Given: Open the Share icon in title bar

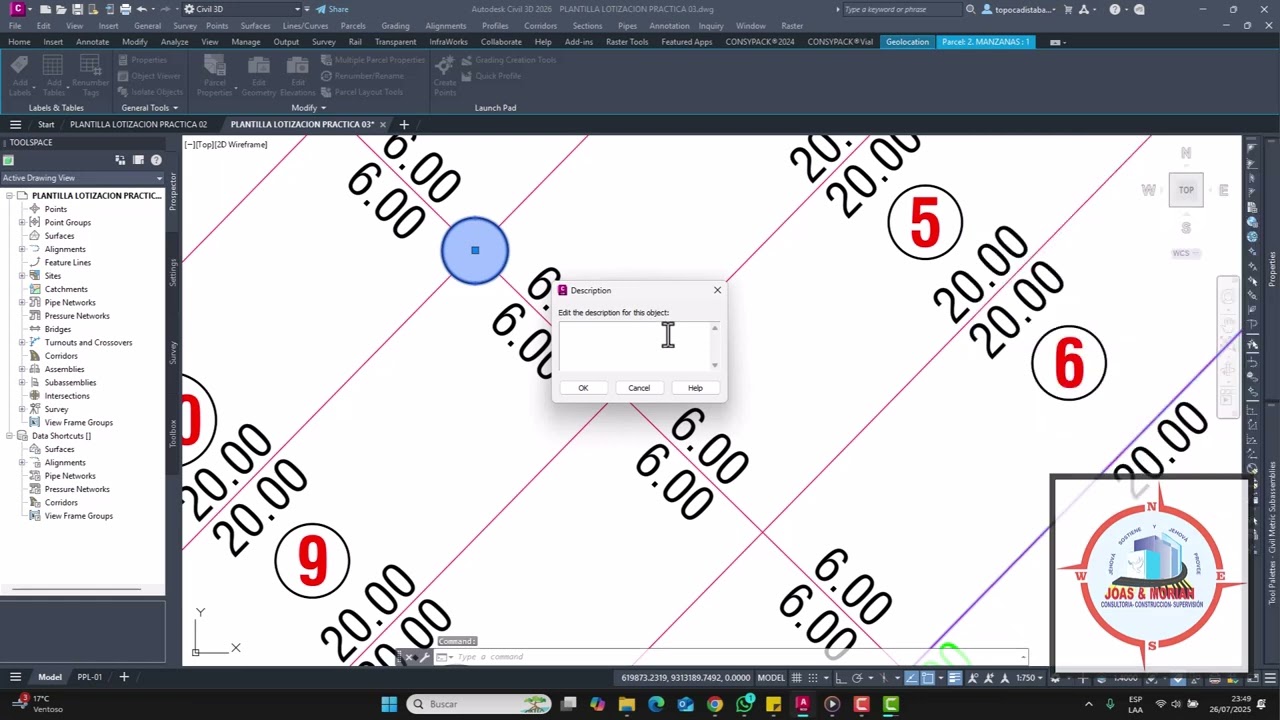Looking at the screenshot, I should coord(331,9).
